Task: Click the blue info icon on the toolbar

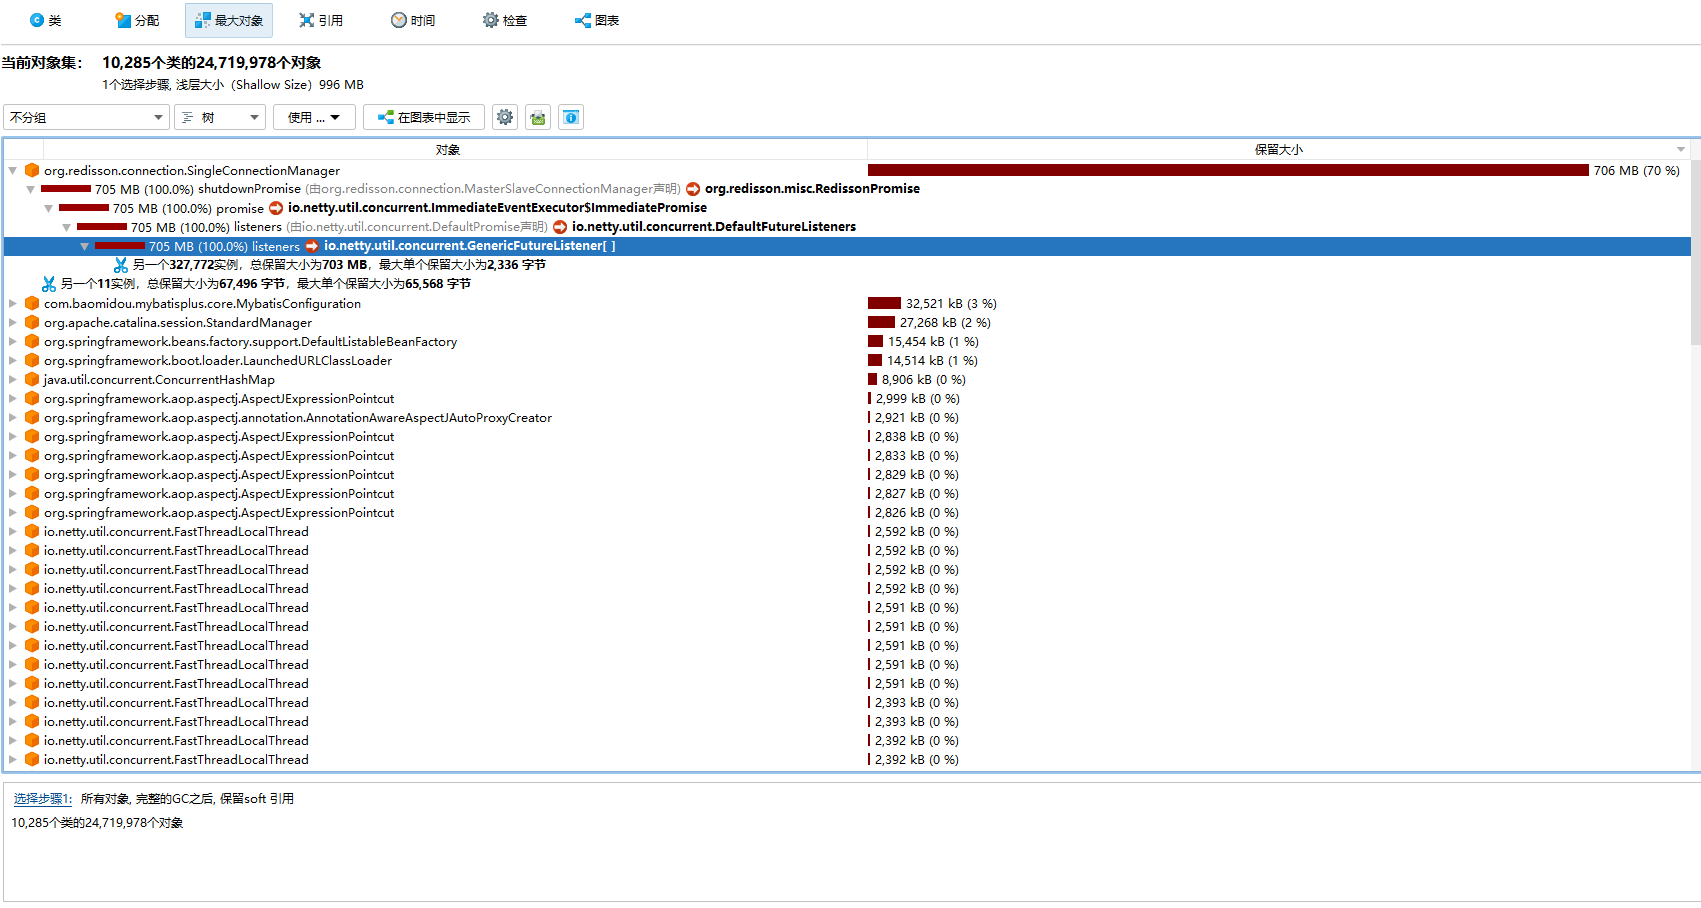Action: click(570, 117)
